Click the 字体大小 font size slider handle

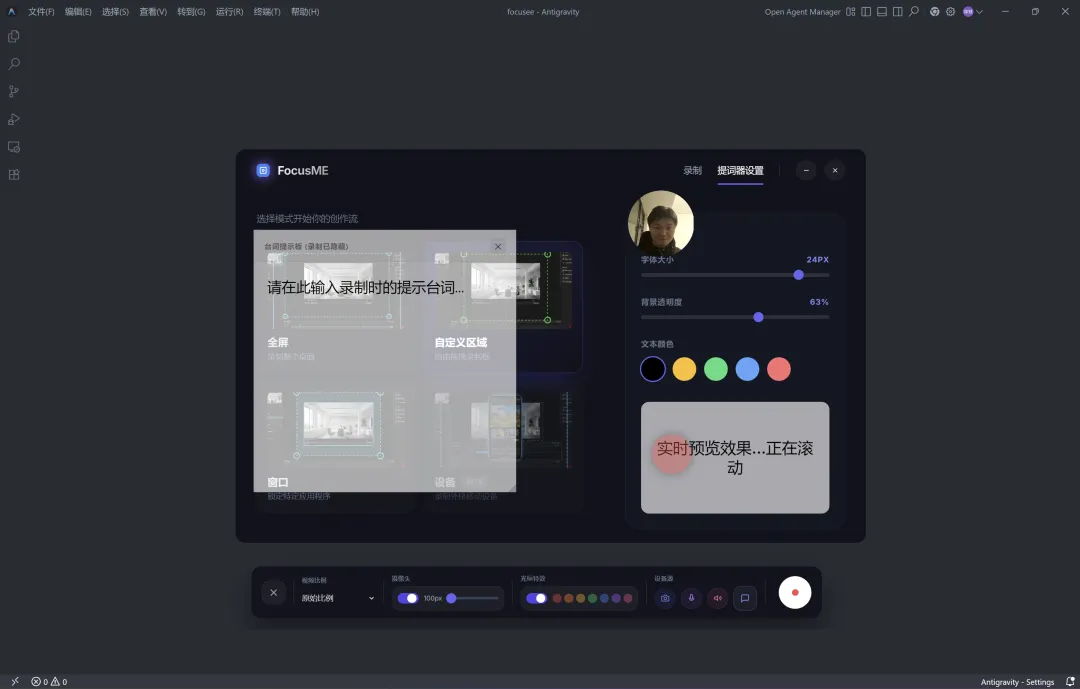click(x=798, y=275)
